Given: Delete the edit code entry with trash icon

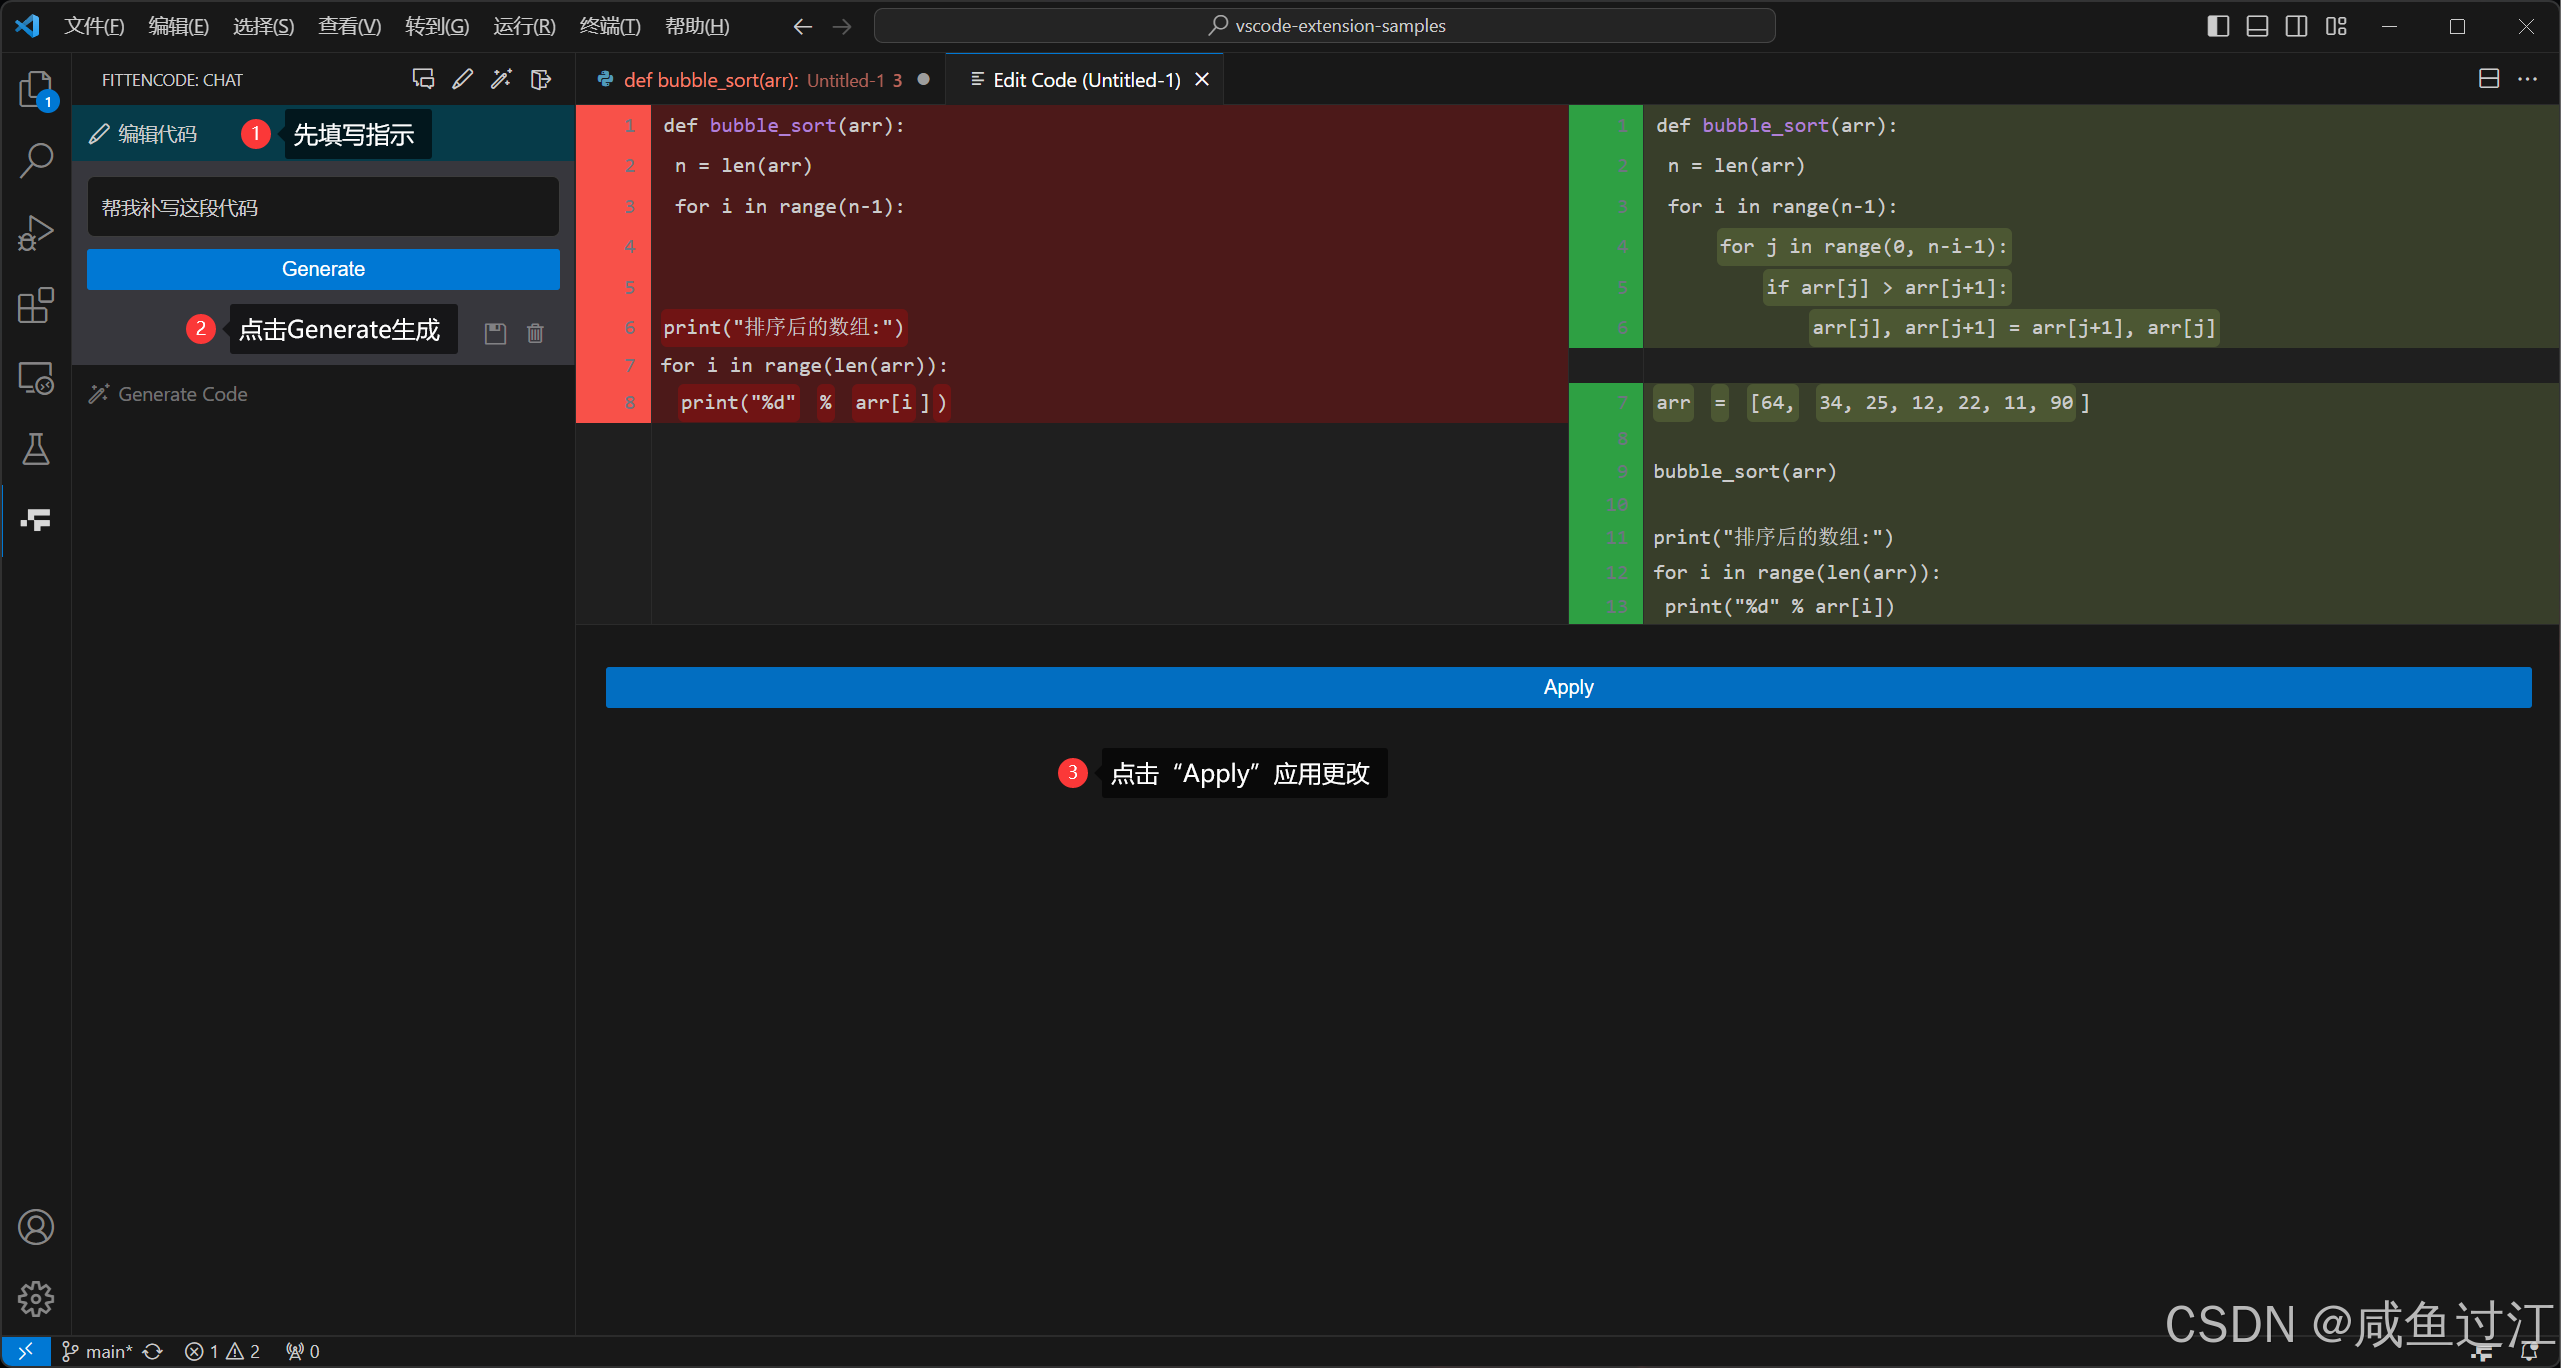Looking at the screenshot, I should pos(535,333).
